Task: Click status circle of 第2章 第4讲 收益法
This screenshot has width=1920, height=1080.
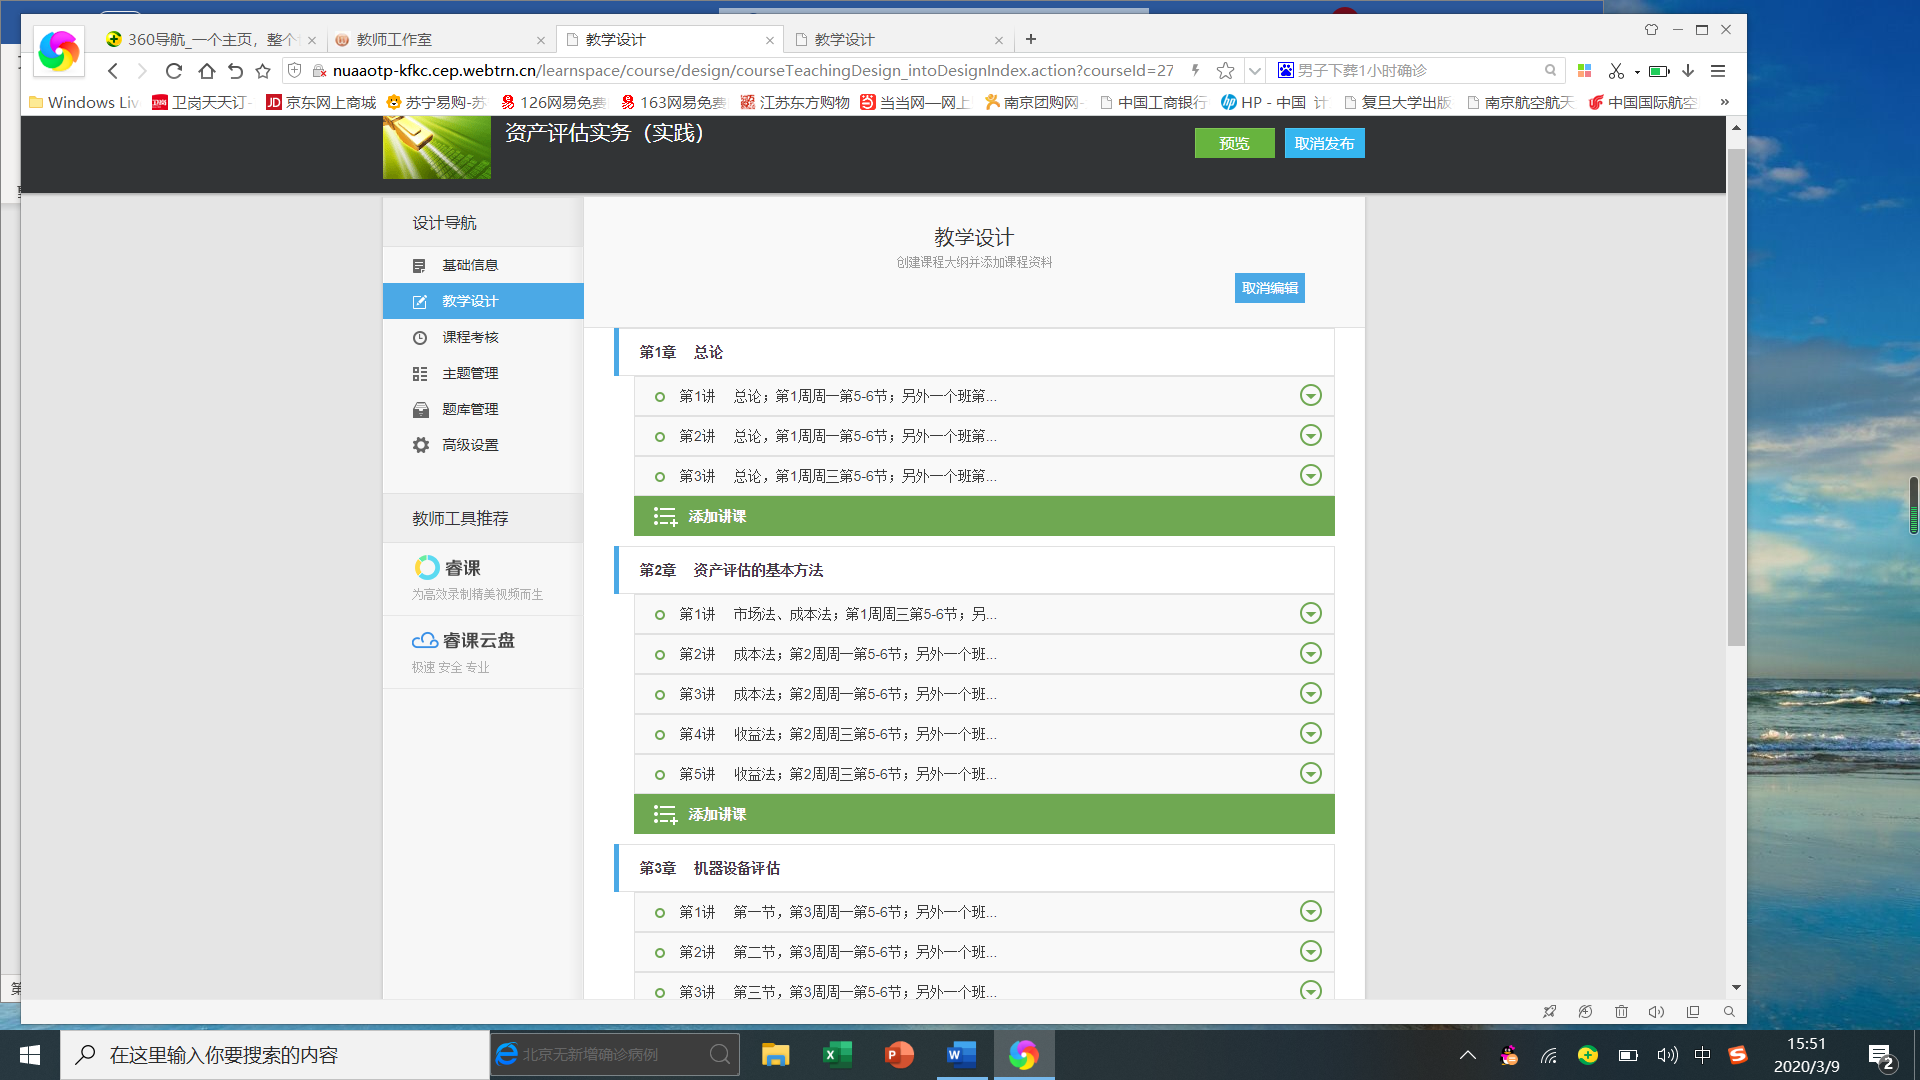Action: coord(660,735)
